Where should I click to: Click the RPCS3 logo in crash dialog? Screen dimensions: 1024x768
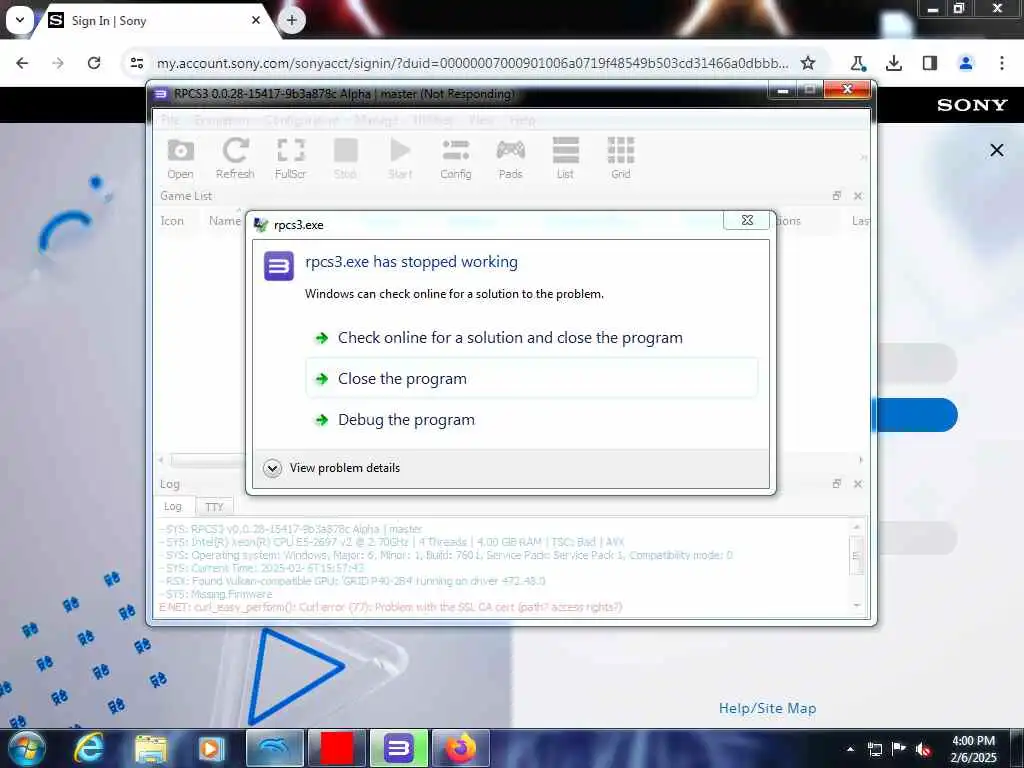[x=279, y=266]
